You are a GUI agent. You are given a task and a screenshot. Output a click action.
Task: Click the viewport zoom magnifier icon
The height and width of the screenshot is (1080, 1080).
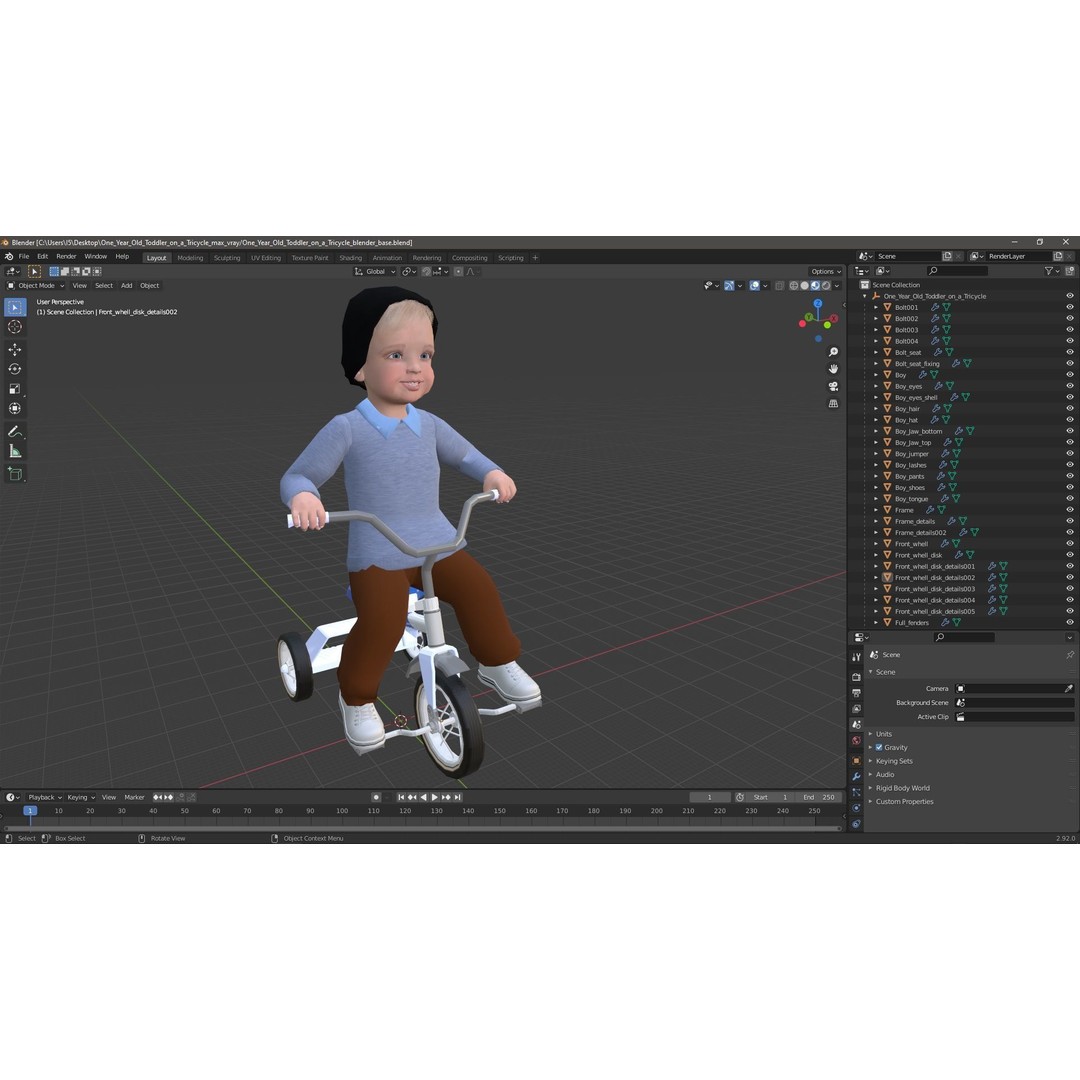click(833, 352)
